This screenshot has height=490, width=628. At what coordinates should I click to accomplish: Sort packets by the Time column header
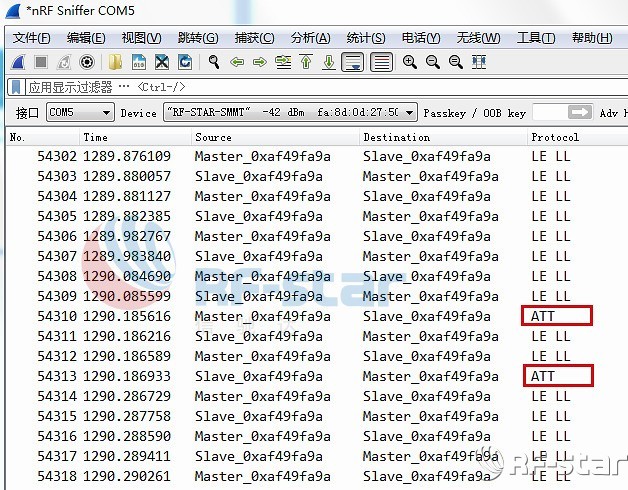coord(96,137)
